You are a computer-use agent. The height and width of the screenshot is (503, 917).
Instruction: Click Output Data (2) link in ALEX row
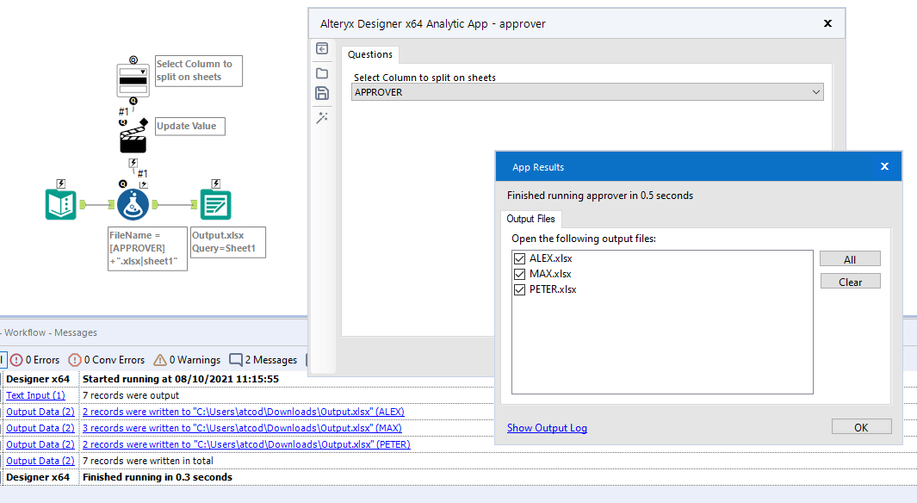pos(40,412)
